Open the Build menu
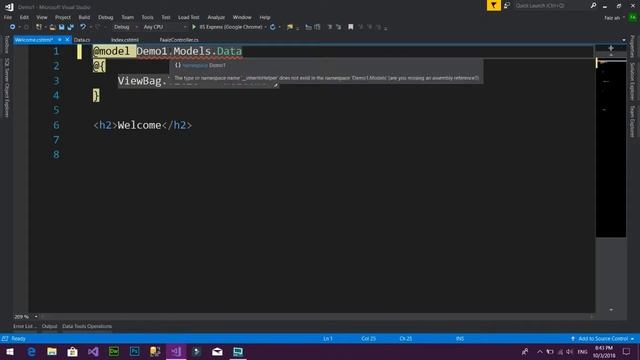The image size is (640, 360). click(84, 17)
